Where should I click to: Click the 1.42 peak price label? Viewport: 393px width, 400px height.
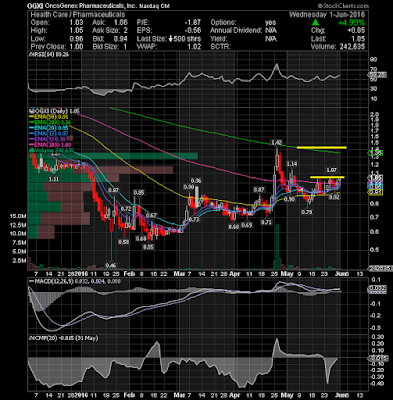point(277,143)
